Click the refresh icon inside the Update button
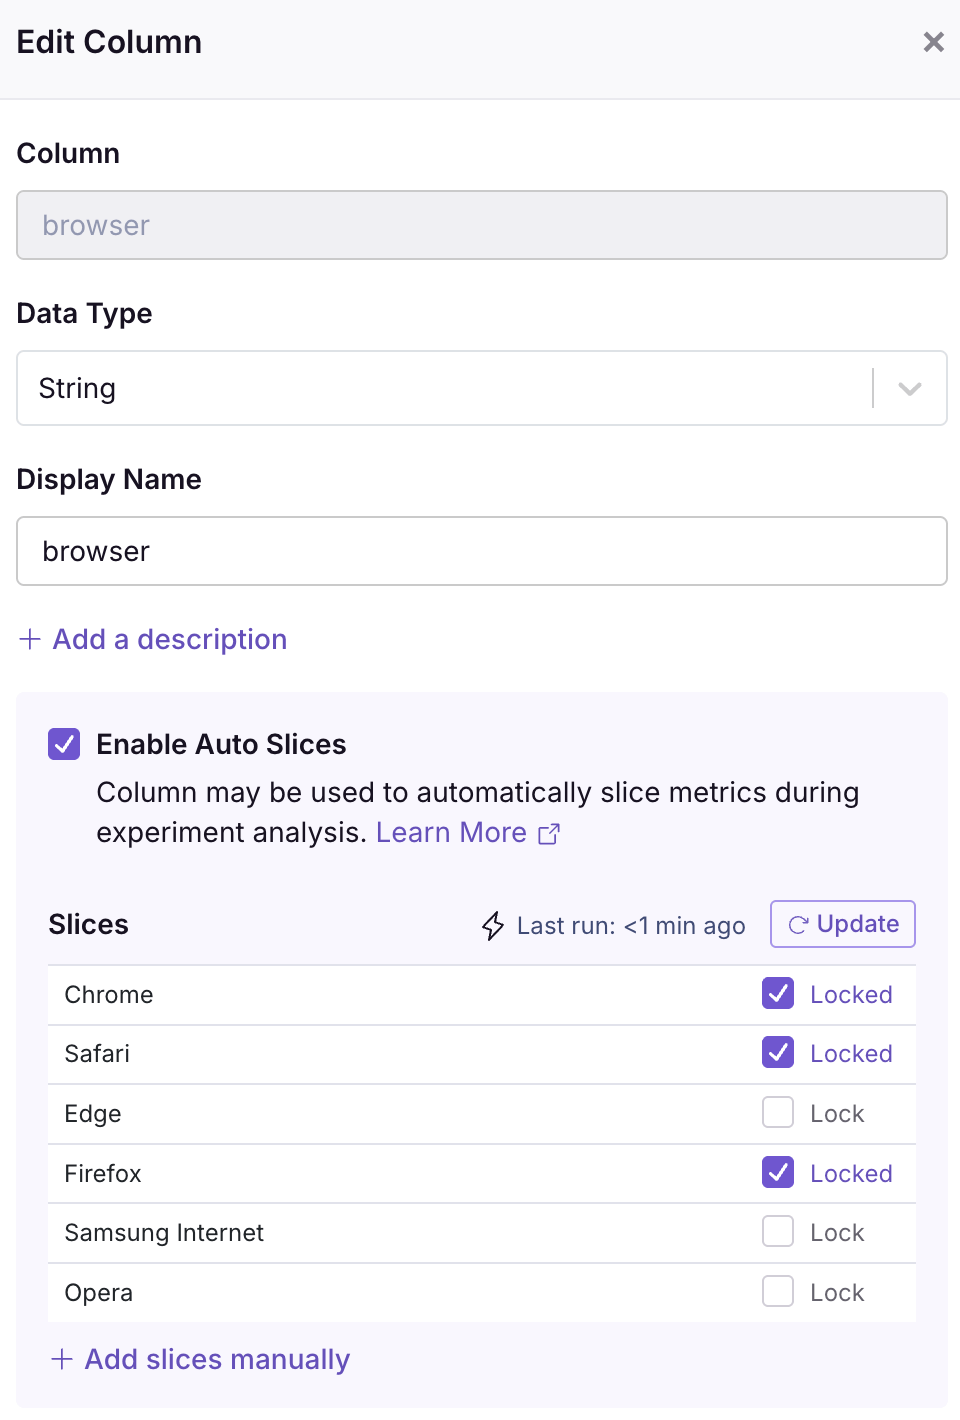 click(797, 924)
